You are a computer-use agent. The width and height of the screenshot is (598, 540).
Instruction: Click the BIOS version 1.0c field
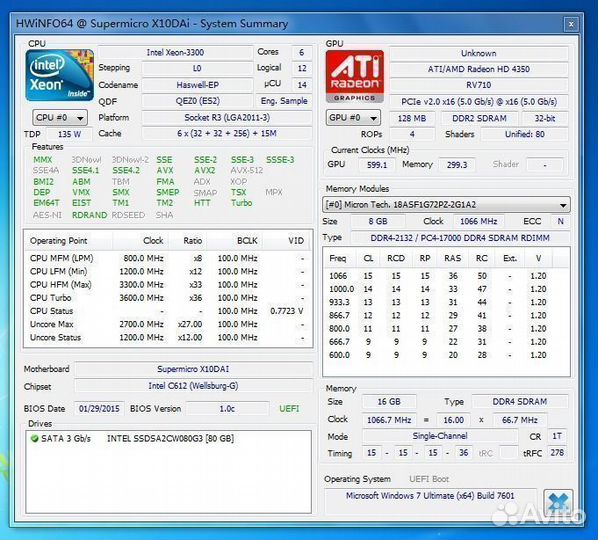pos(227,409)
